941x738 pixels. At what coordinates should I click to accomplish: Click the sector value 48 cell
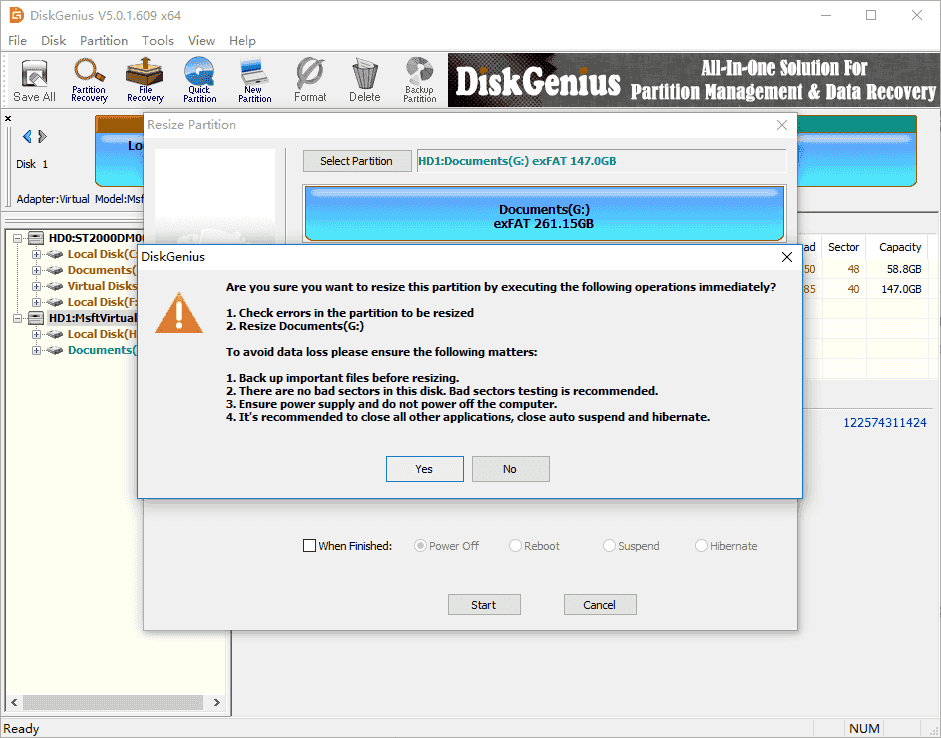(844, 269)
